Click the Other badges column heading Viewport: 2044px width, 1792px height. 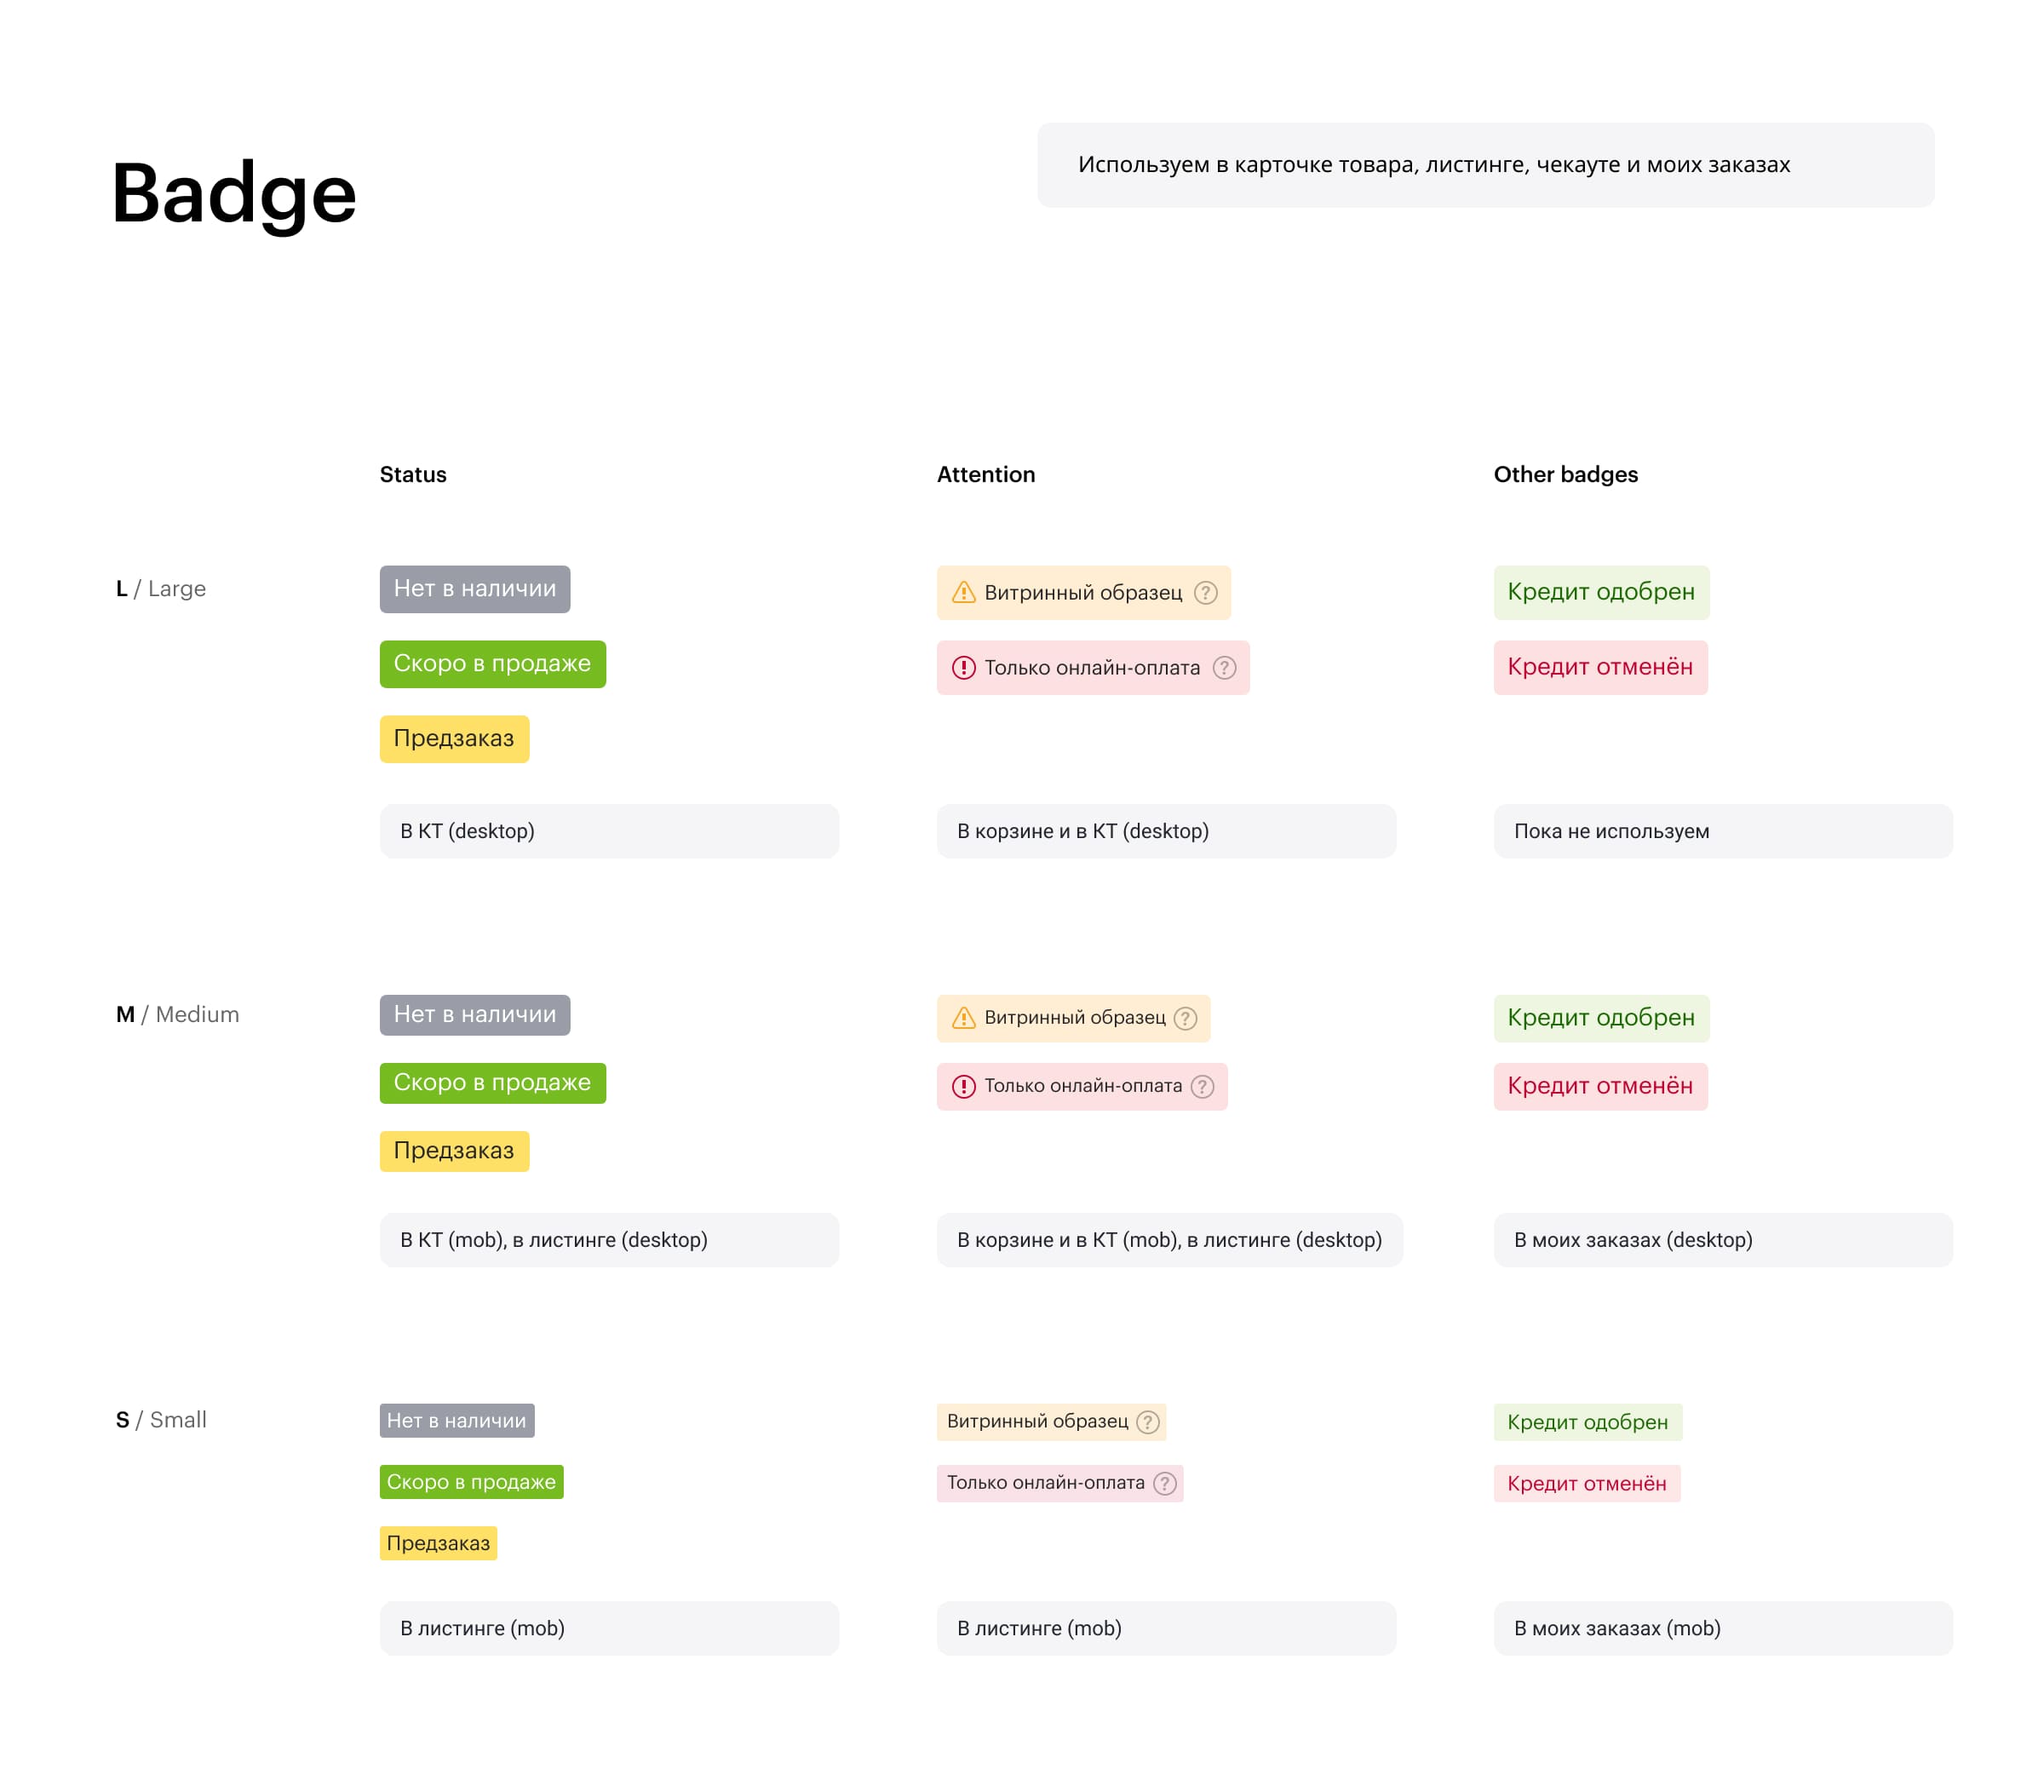[x=1565, y=475]
